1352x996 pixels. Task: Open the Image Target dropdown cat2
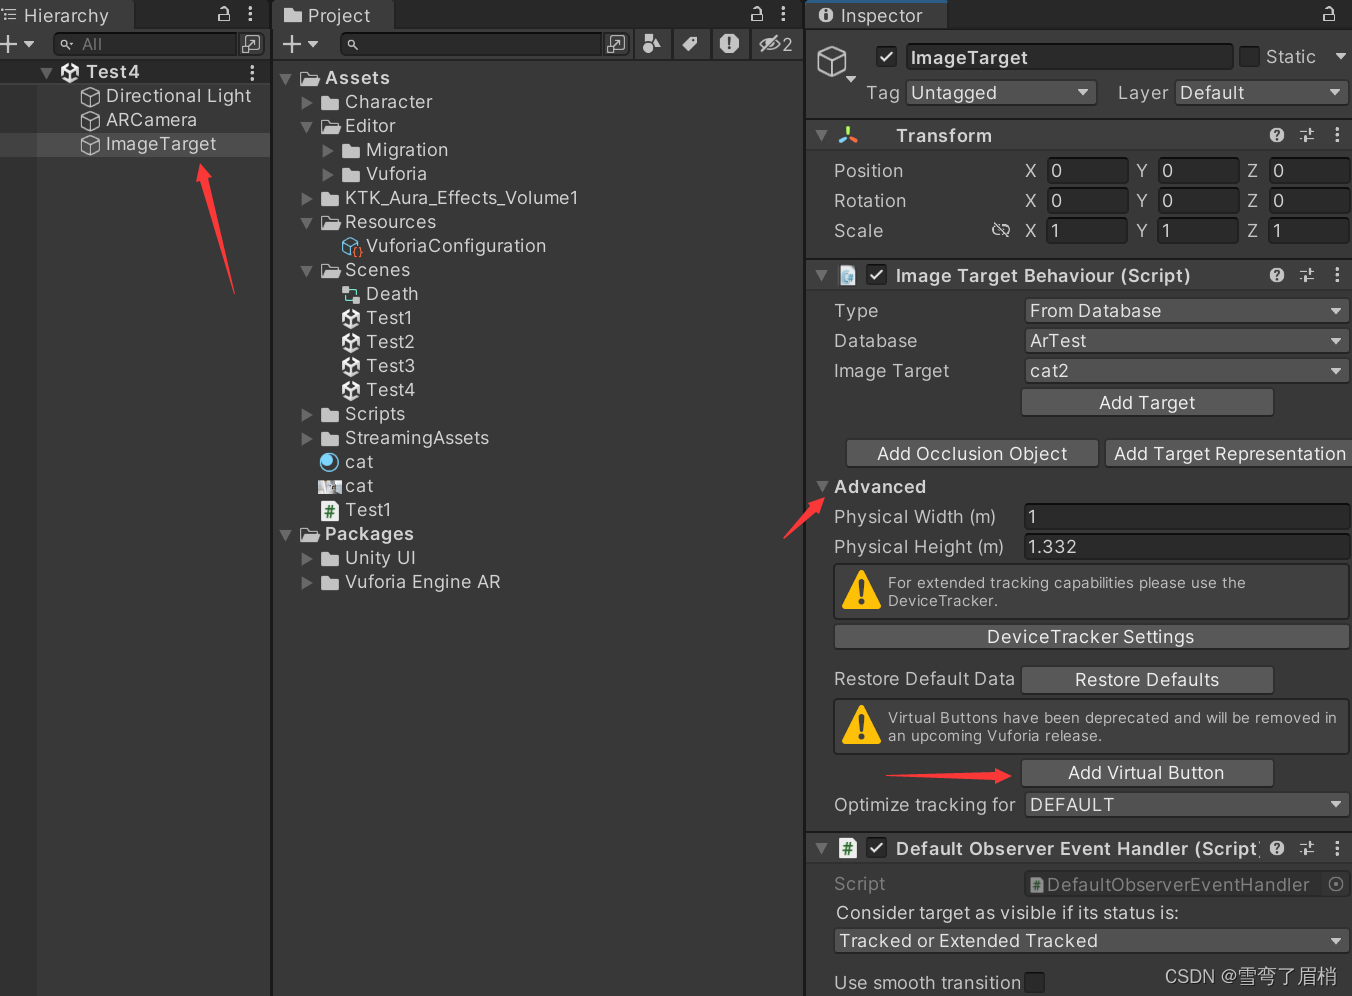click(1186, 371)
